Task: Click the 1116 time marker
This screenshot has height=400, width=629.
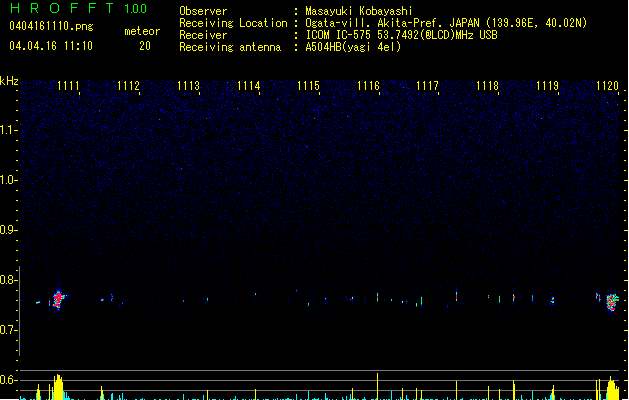Action: [x=368, y=86]
